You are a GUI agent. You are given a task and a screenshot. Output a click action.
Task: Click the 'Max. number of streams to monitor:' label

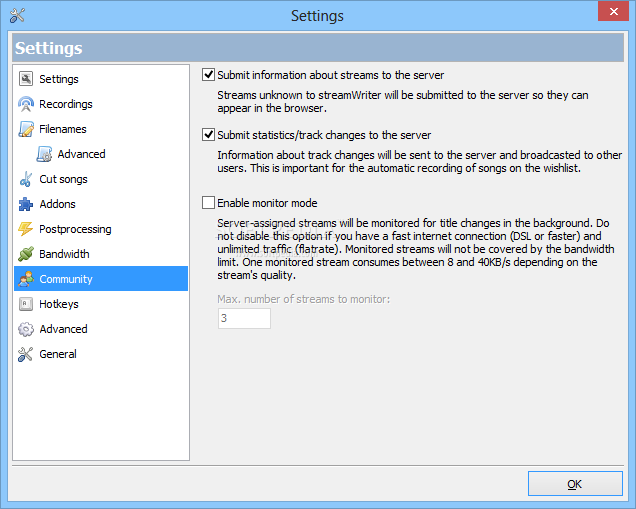pos(303,299)
